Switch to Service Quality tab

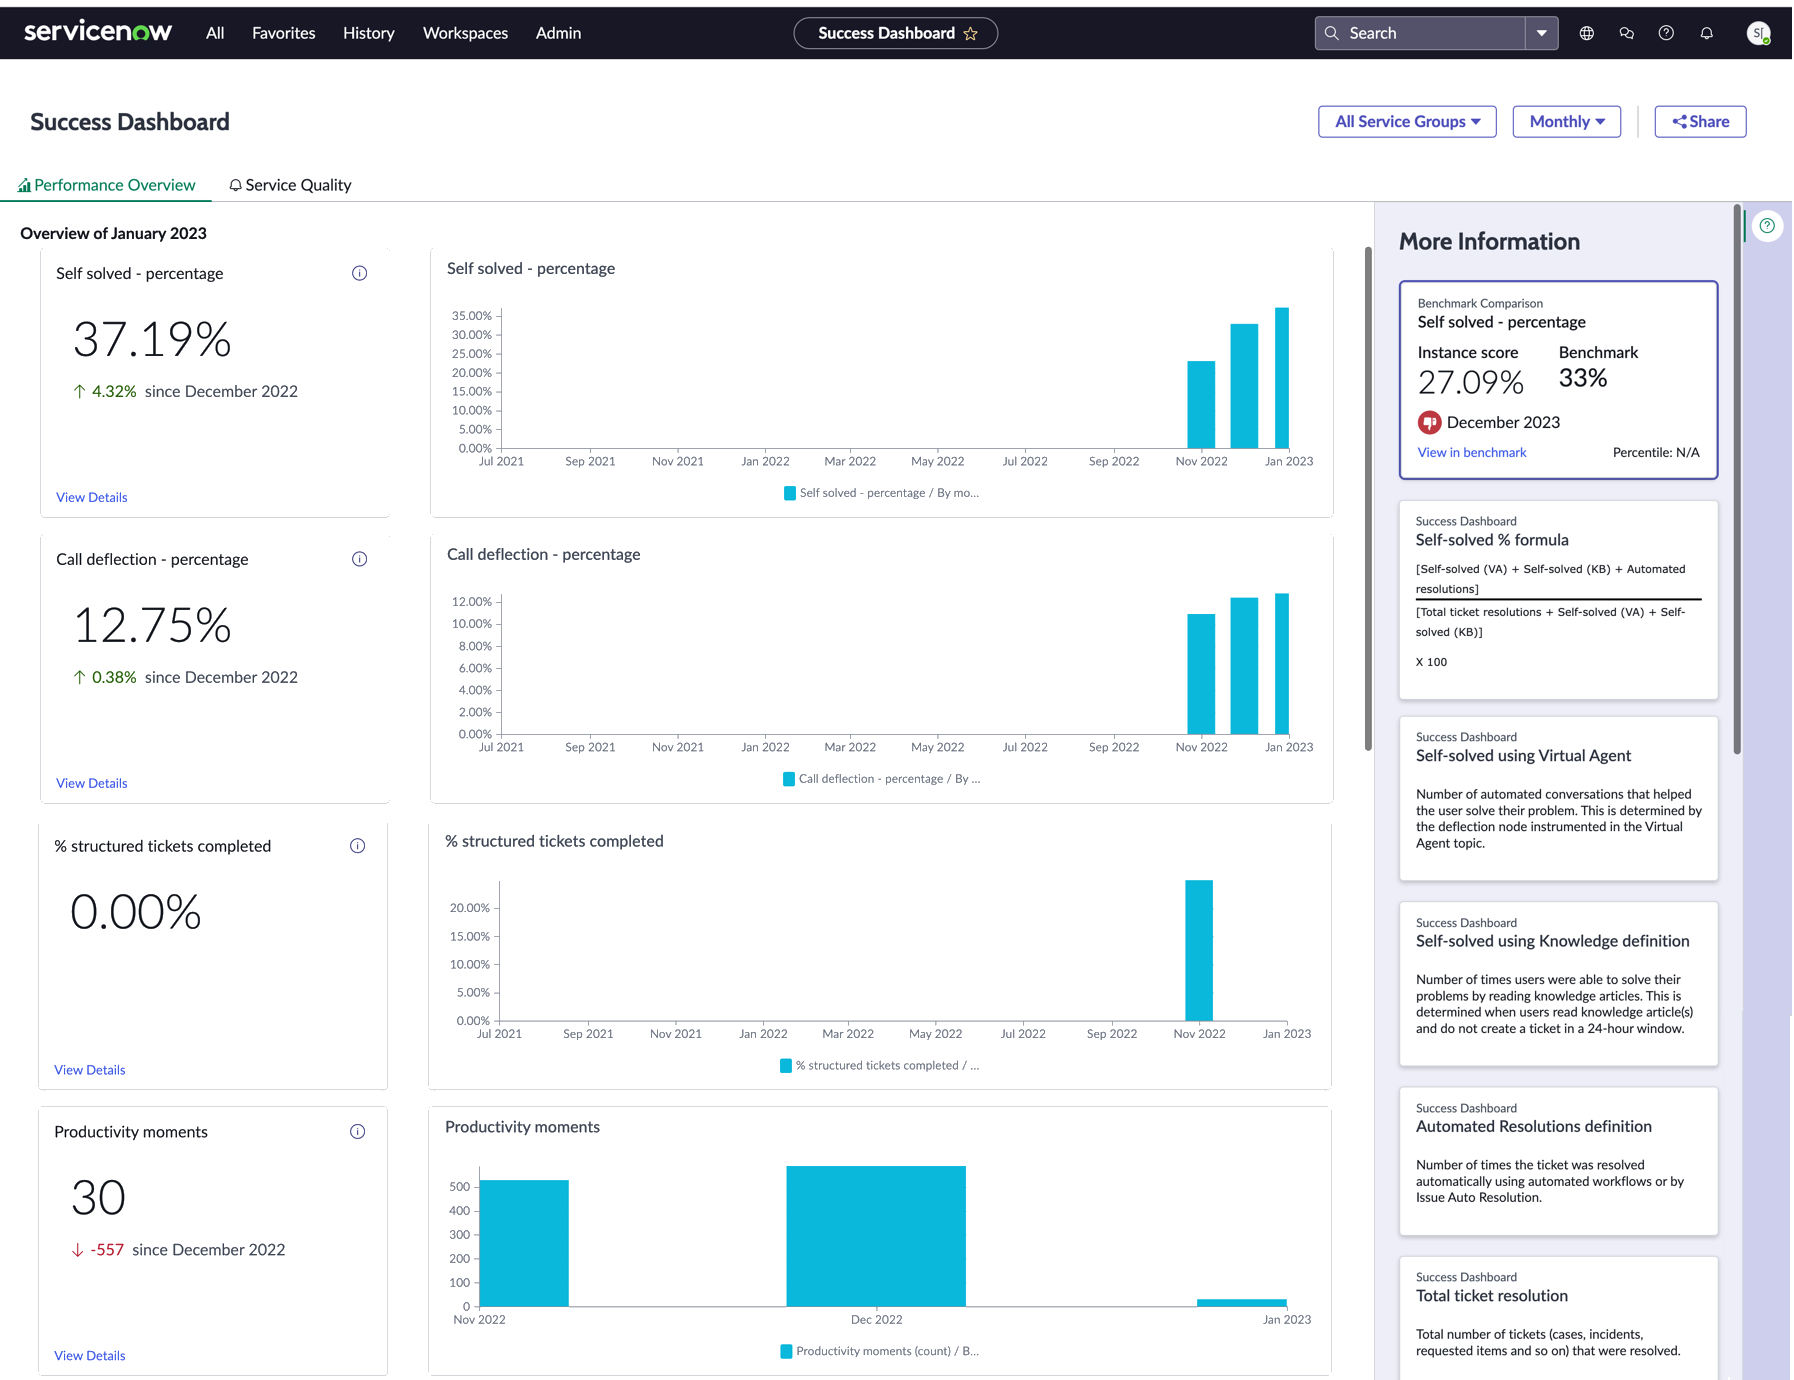pyautogui.click(x=290, y=185)
